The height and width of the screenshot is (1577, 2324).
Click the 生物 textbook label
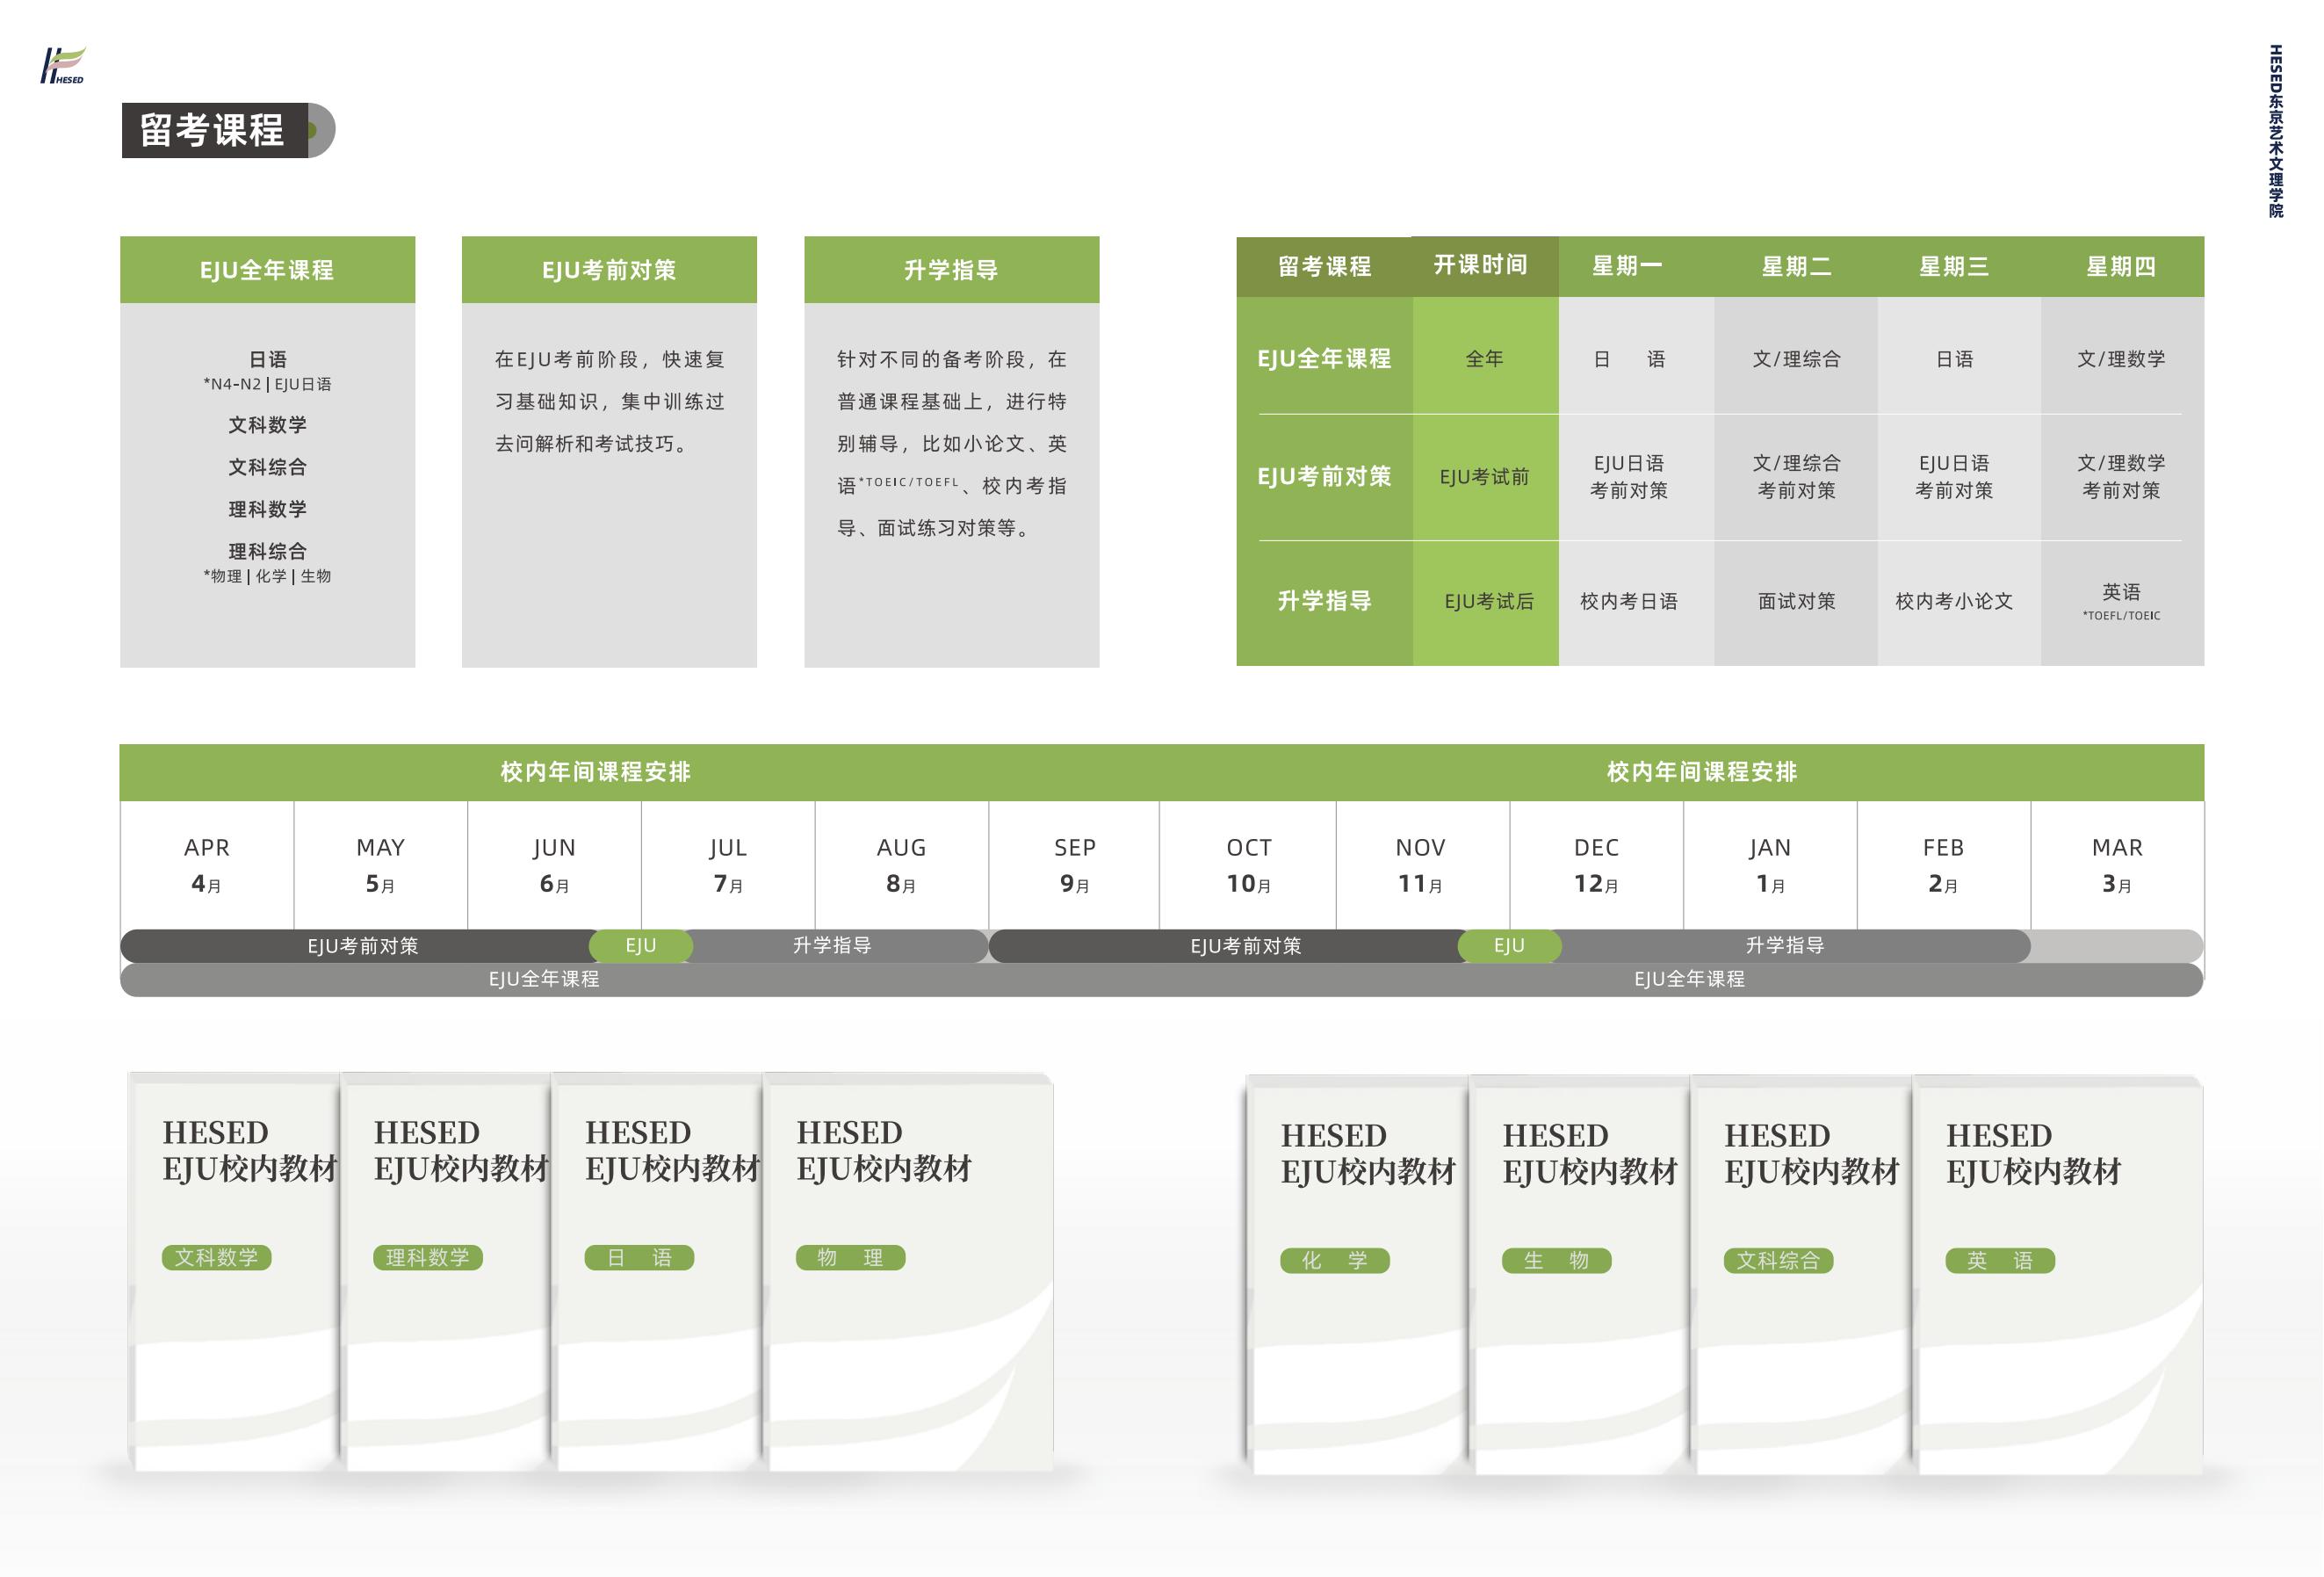1556,1260
